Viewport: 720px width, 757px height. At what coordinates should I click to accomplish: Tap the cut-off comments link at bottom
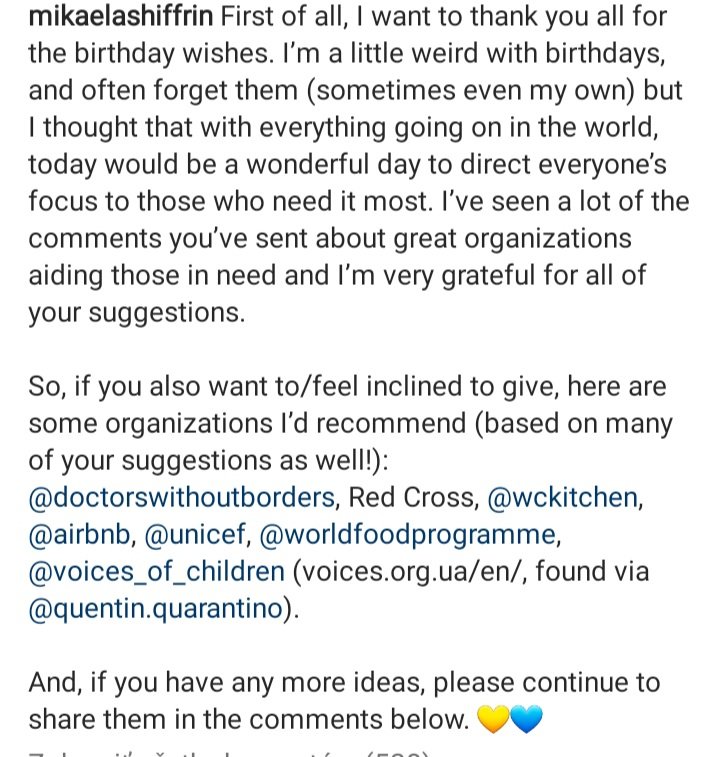click(x=230, y=752)
